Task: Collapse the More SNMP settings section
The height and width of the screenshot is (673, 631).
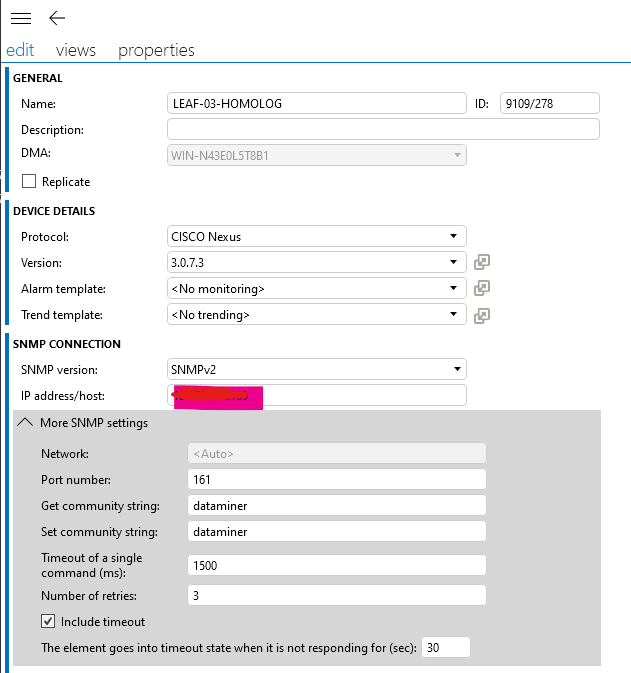Action: pos(27,423)
